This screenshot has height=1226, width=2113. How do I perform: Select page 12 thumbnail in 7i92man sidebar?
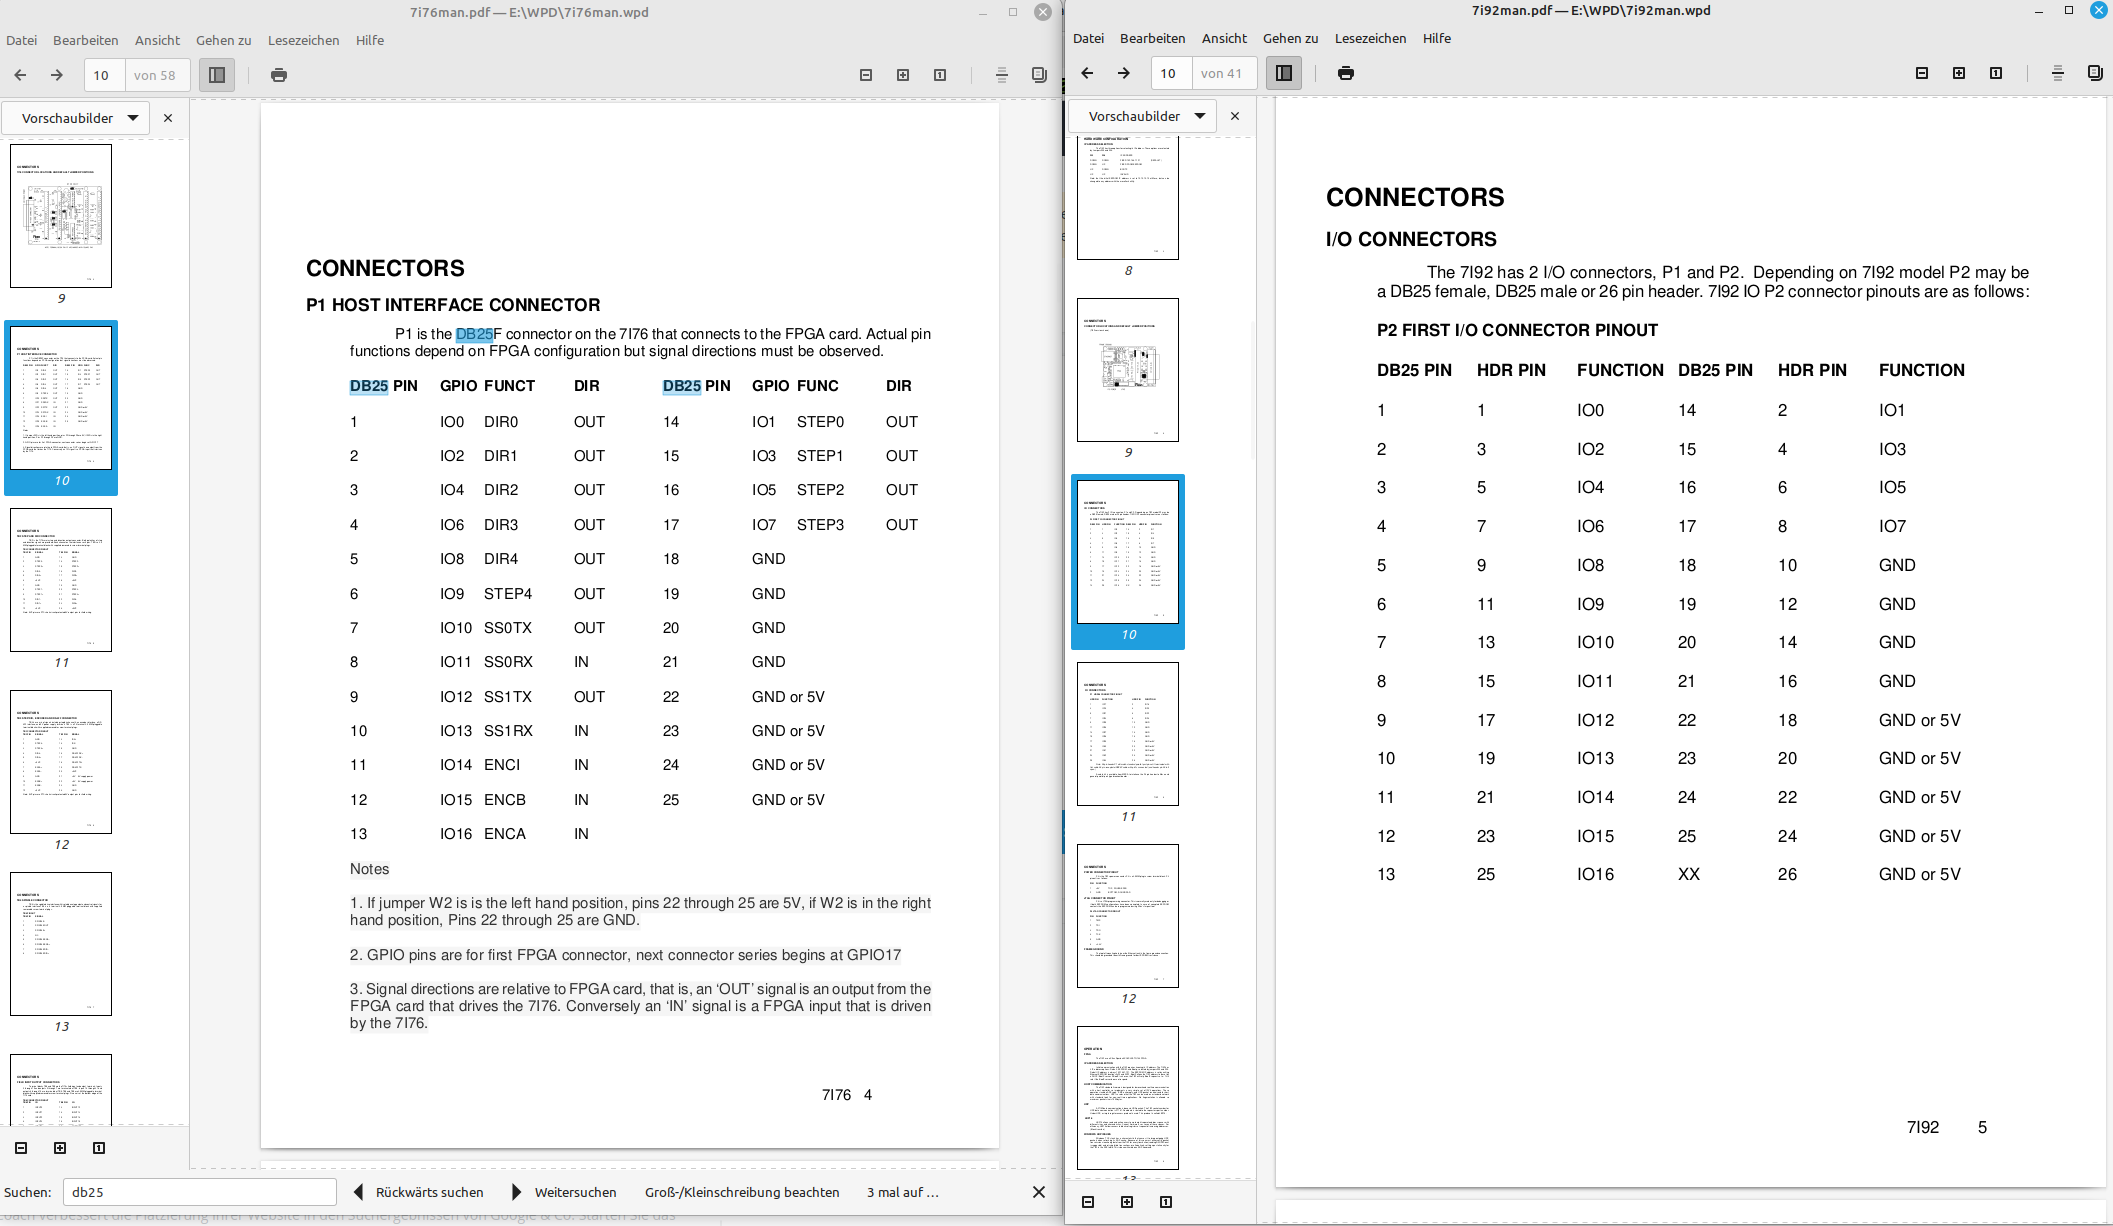(x=1128, y=916)
